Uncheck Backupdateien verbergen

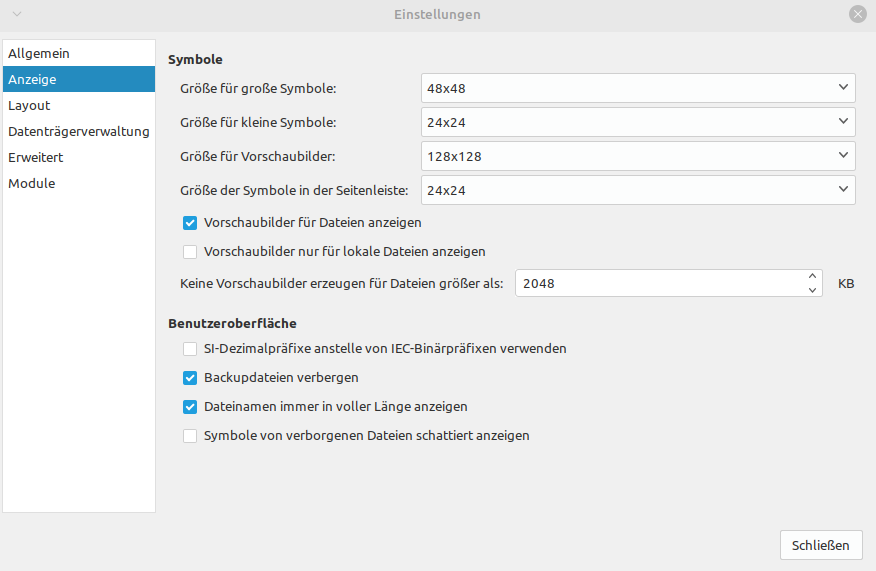(190, 378)
